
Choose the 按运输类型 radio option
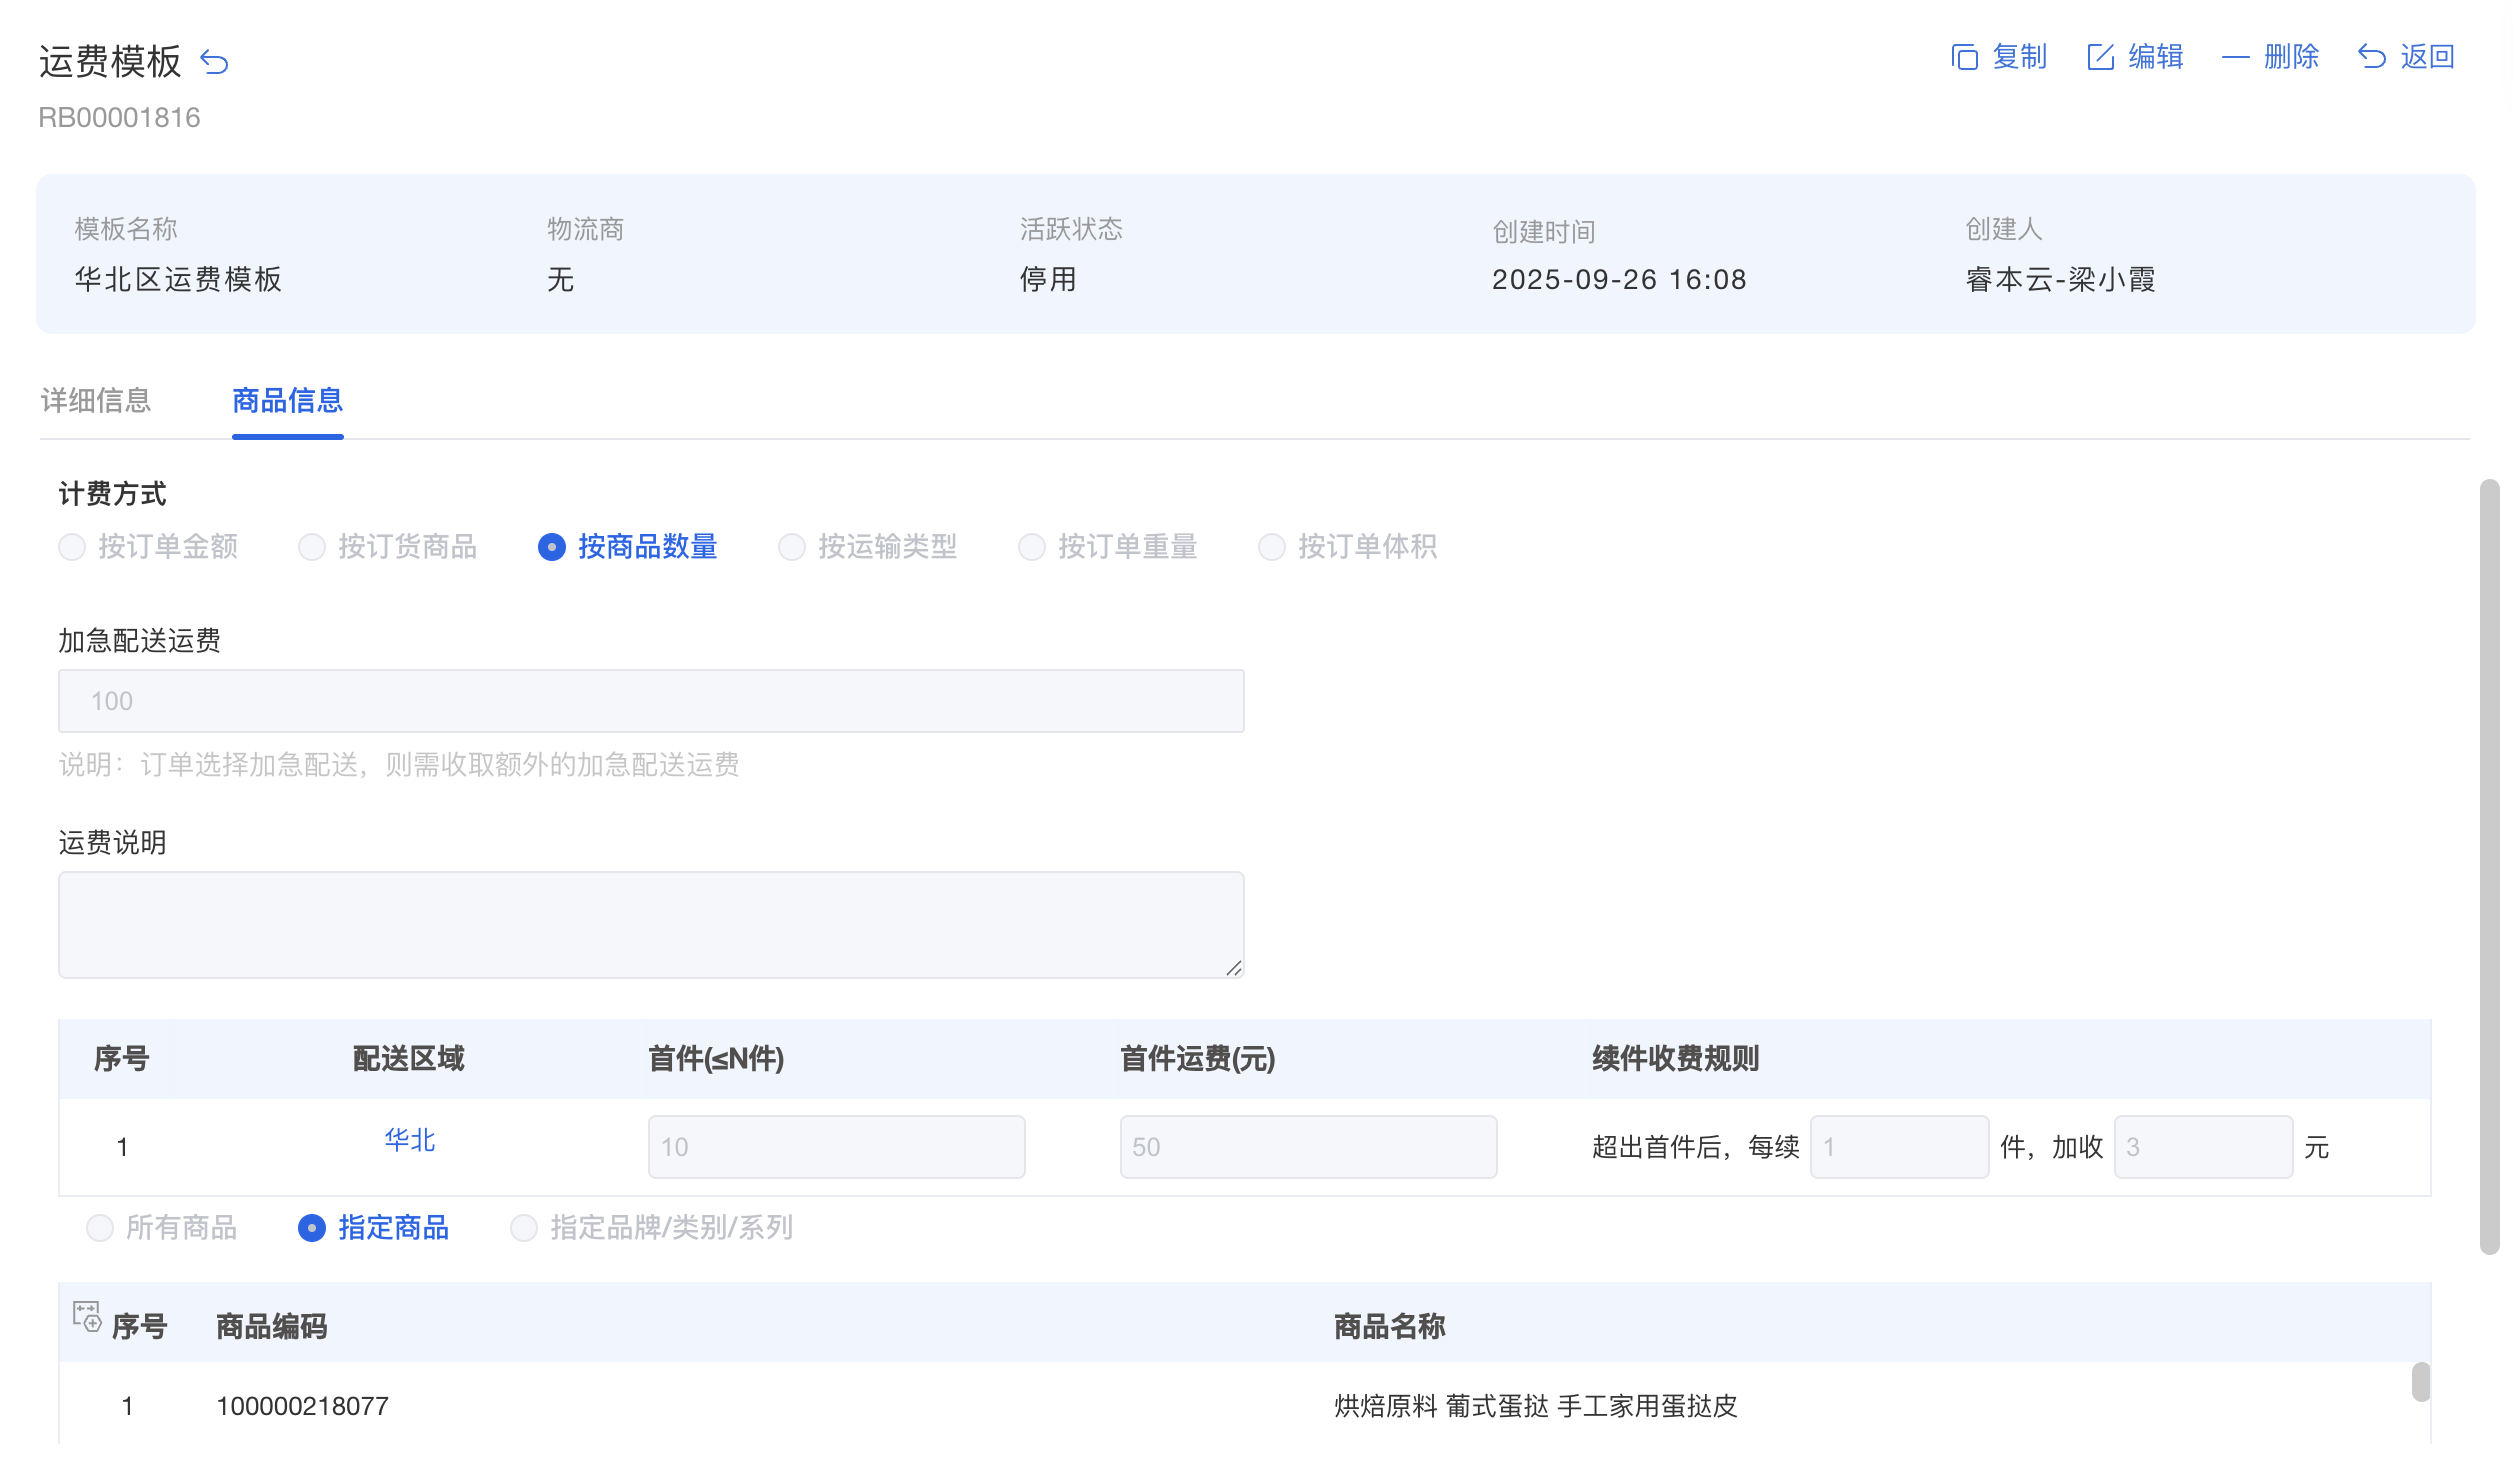[792, 547]
